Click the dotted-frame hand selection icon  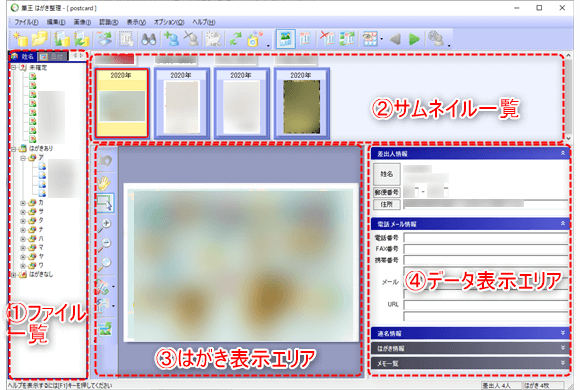(126, 39)
